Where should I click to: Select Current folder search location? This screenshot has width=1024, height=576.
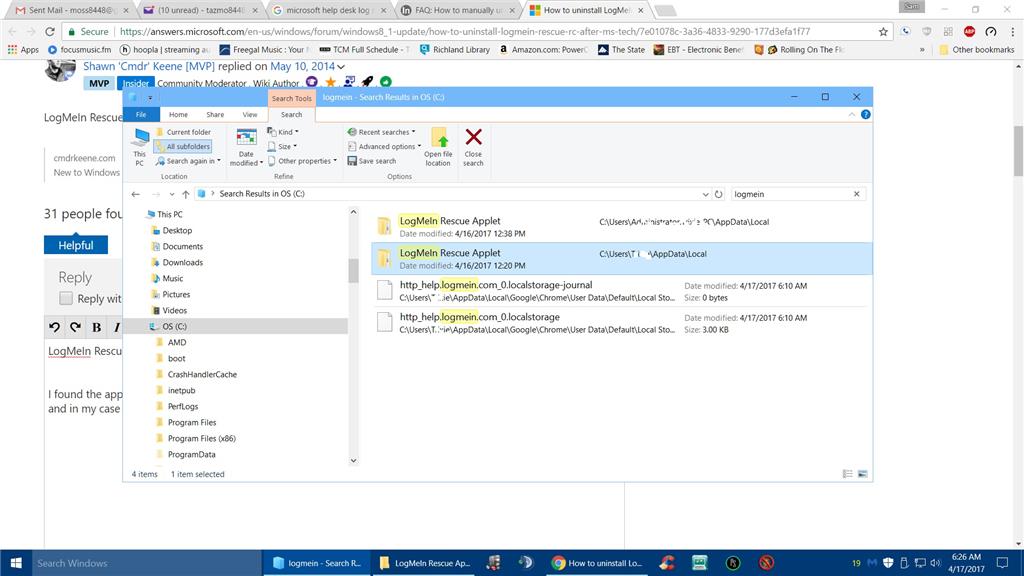[x=183, y=132]
